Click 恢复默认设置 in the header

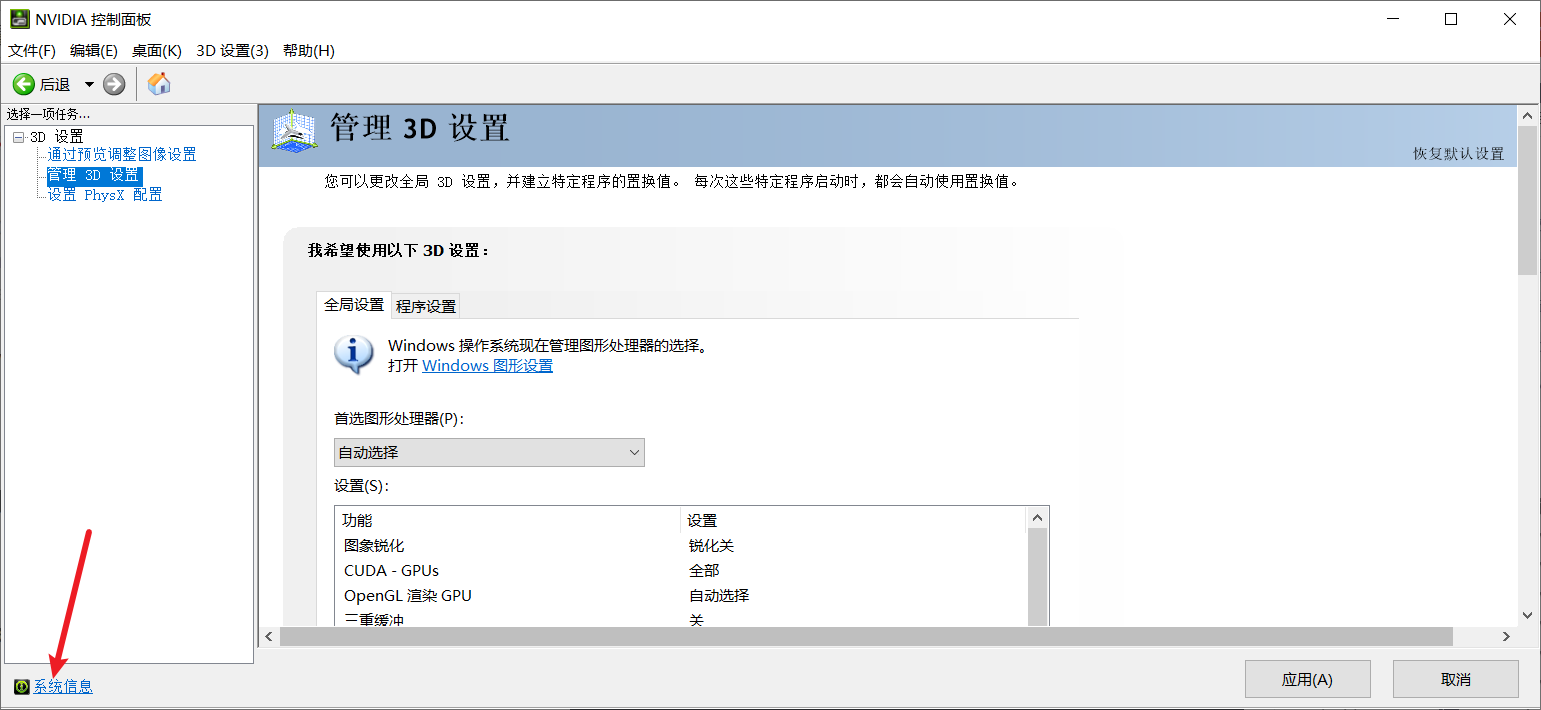(1458, 153)
